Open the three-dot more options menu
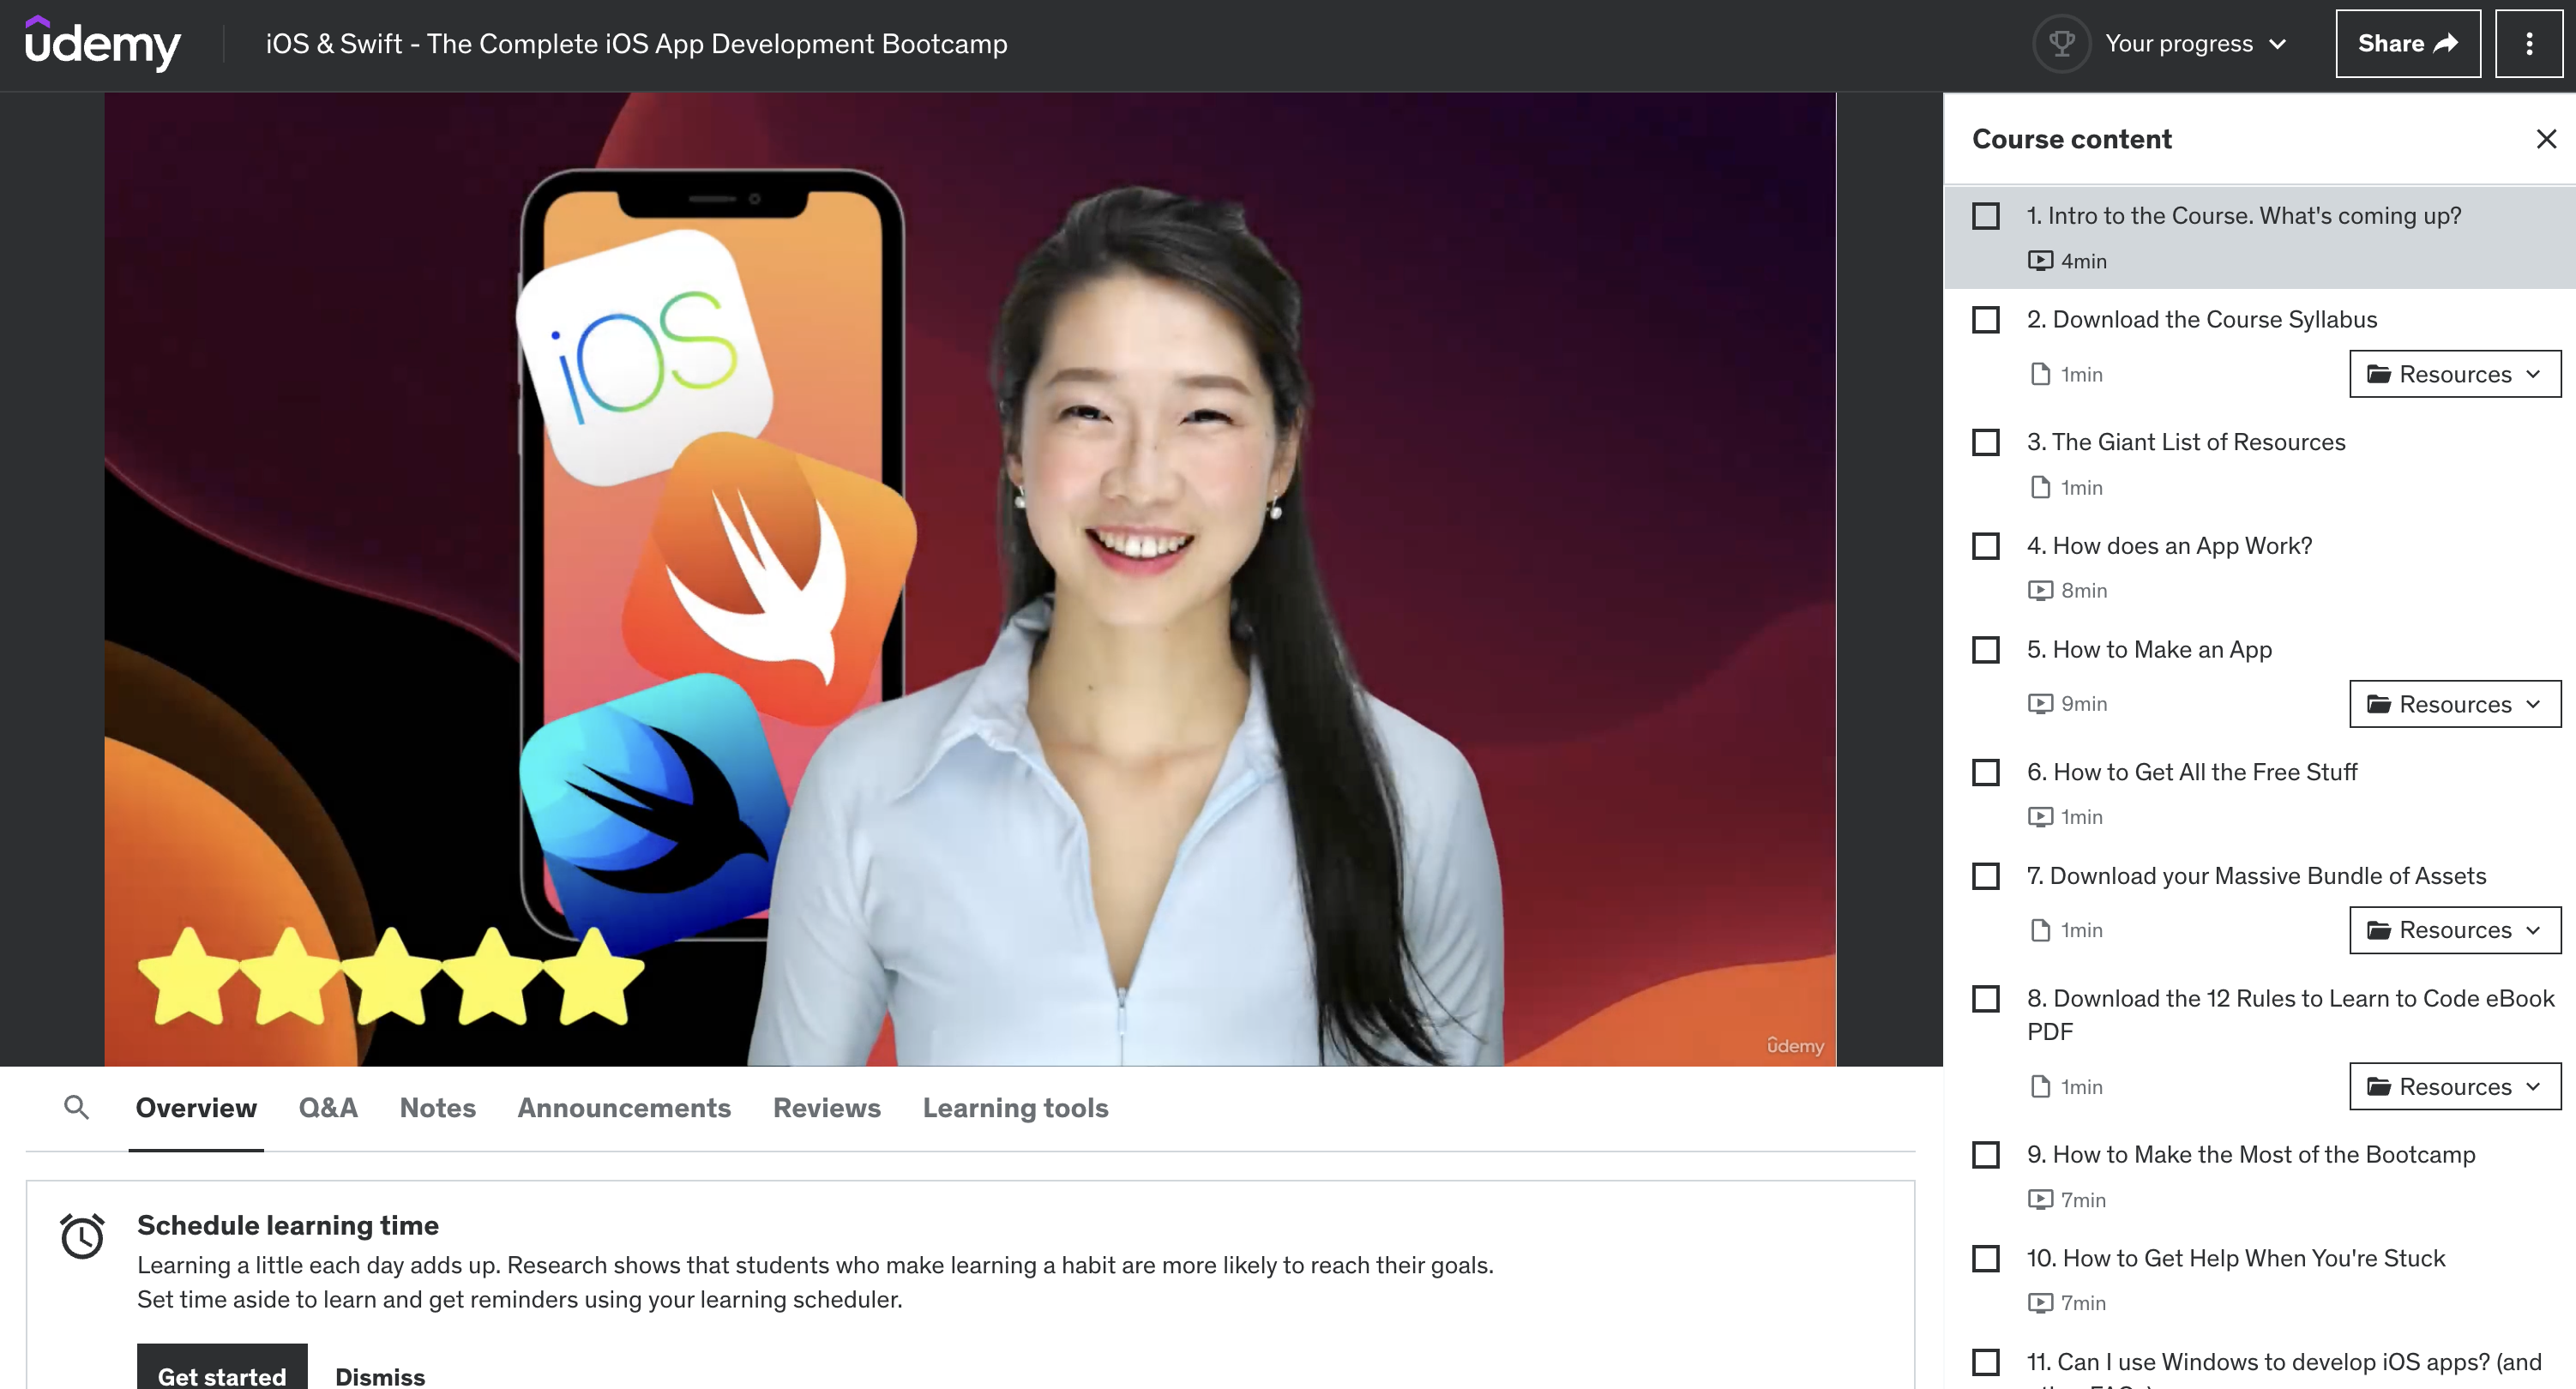 (x=2528, y=44)
